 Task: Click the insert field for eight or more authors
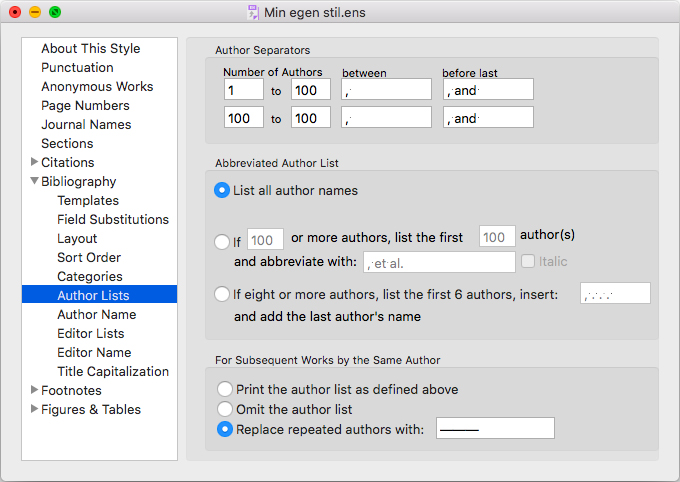pos(615,293)
